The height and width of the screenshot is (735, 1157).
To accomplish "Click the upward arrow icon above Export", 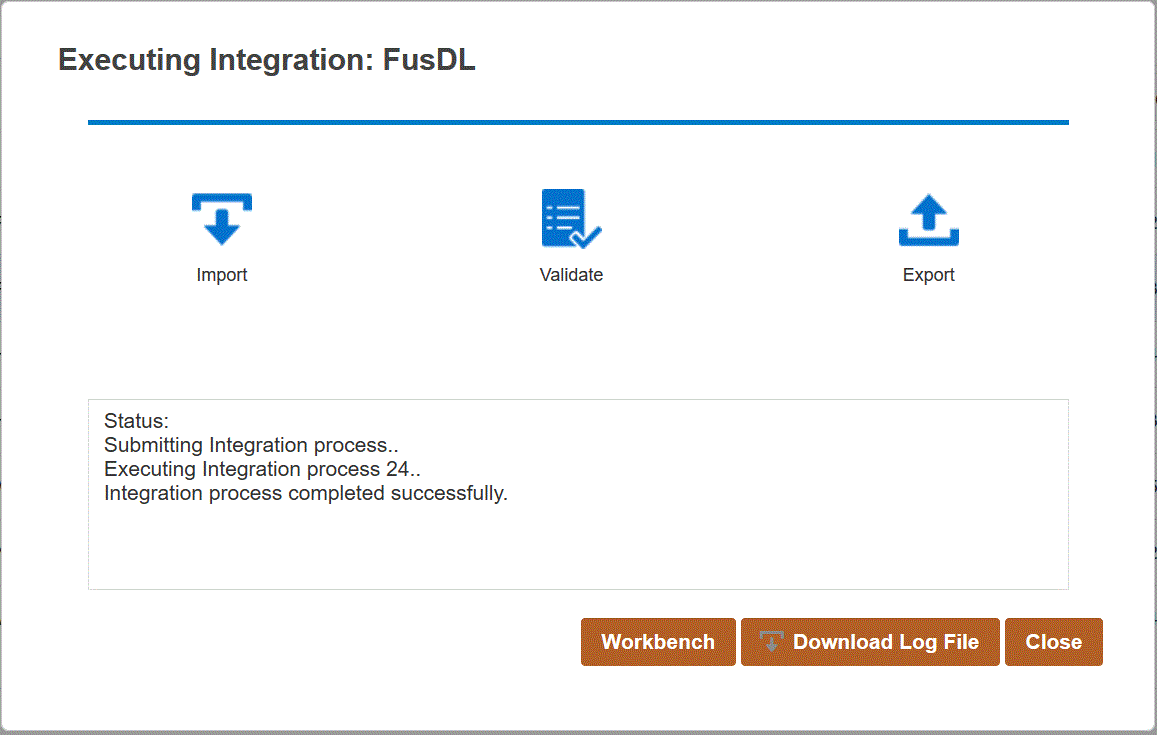I will point(927,218).
